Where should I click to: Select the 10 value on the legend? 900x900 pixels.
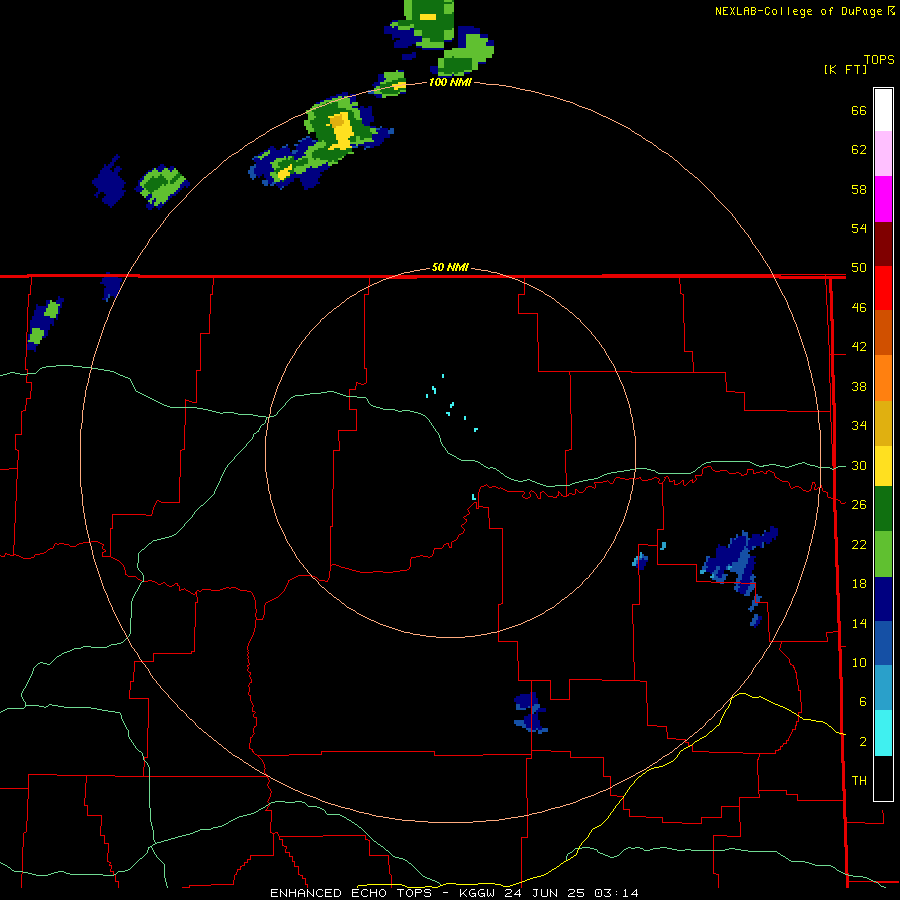(x=859, y=662)
